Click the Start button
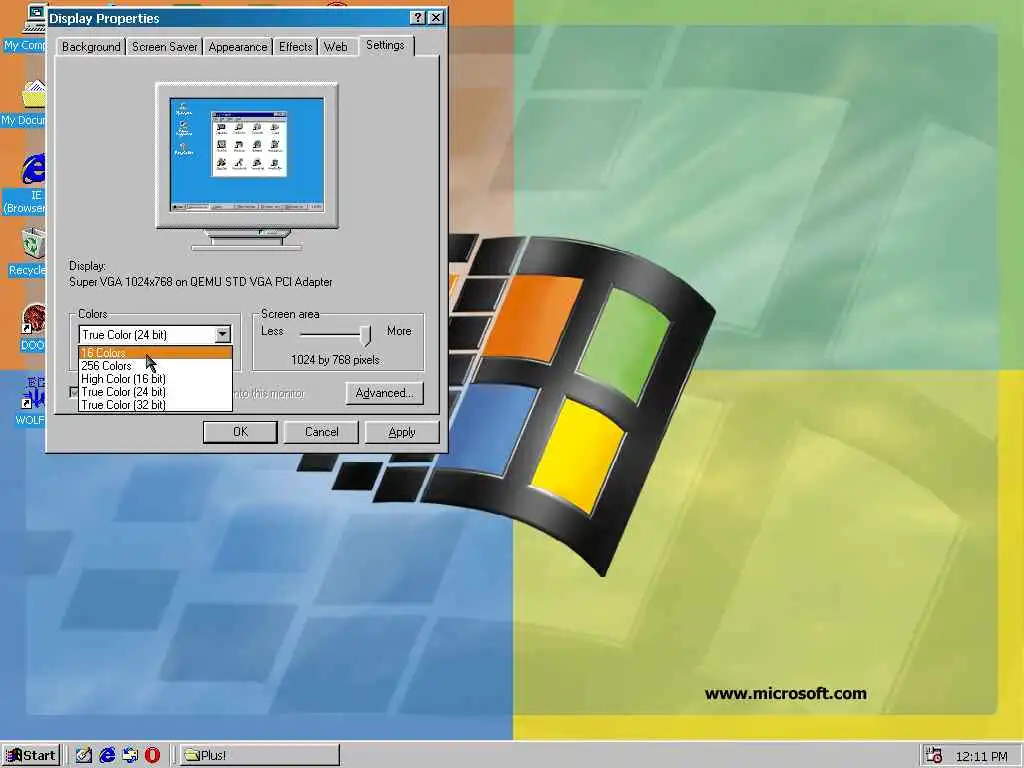1024x768 pixels. tap(31, 755)
